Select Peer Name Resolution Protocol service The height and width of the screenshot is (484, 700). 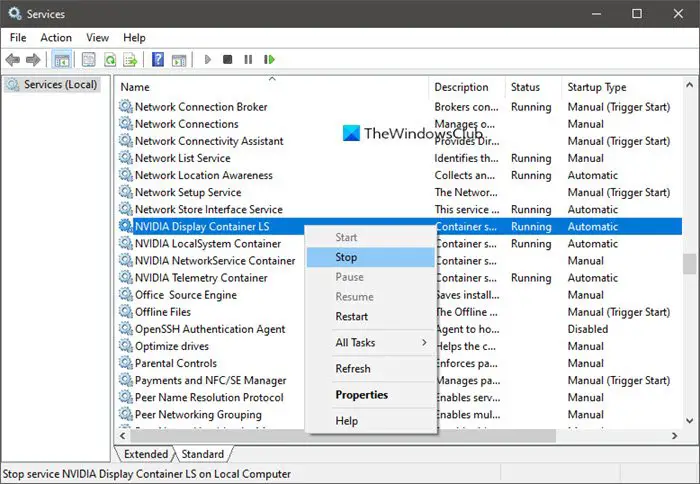coord(209,397)
